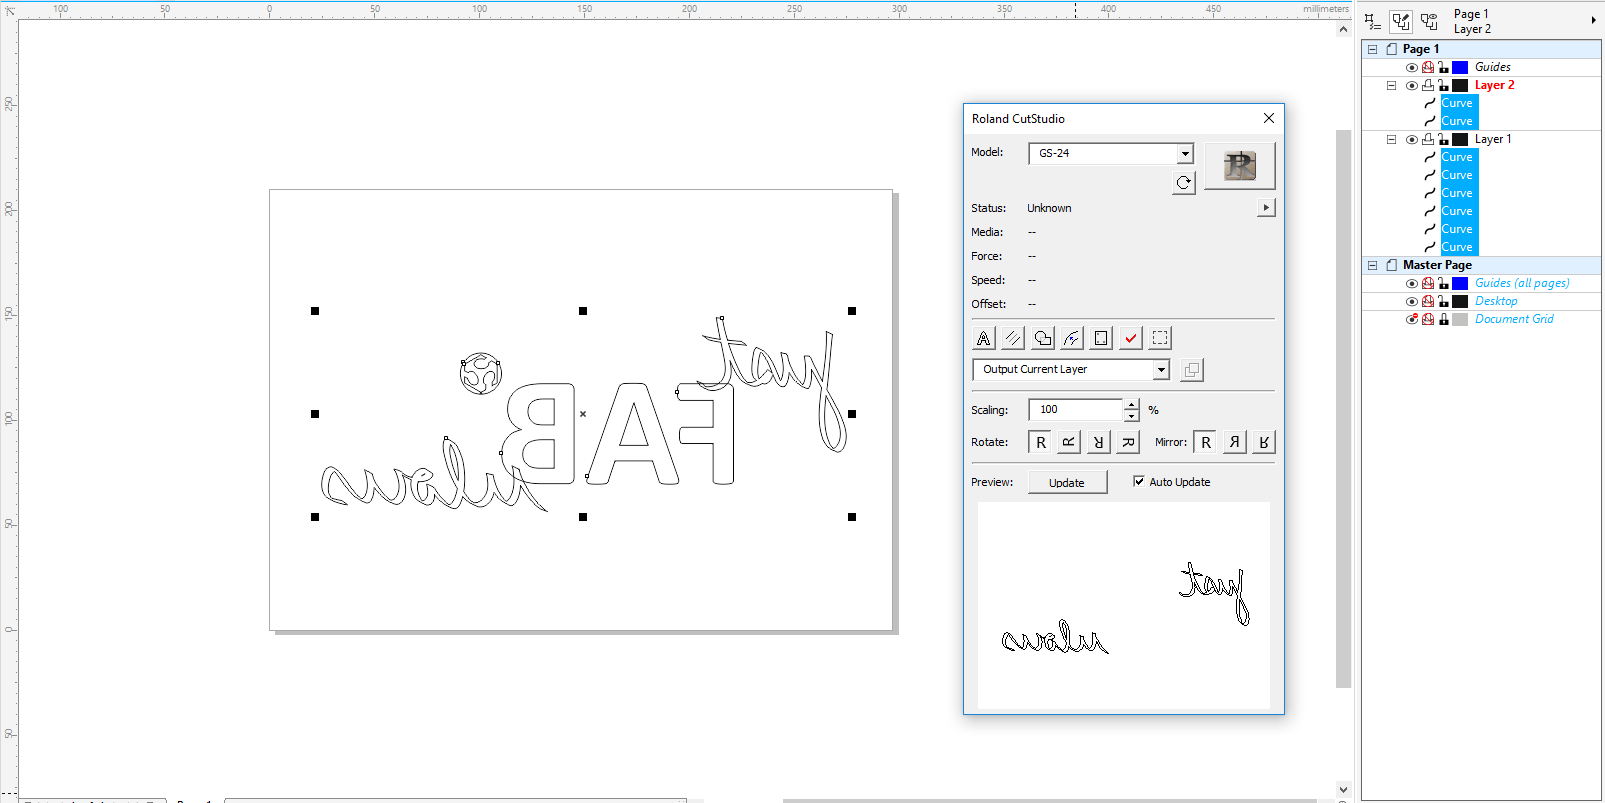Select horizontal mirror reversed-R button

click(1235, 442)
